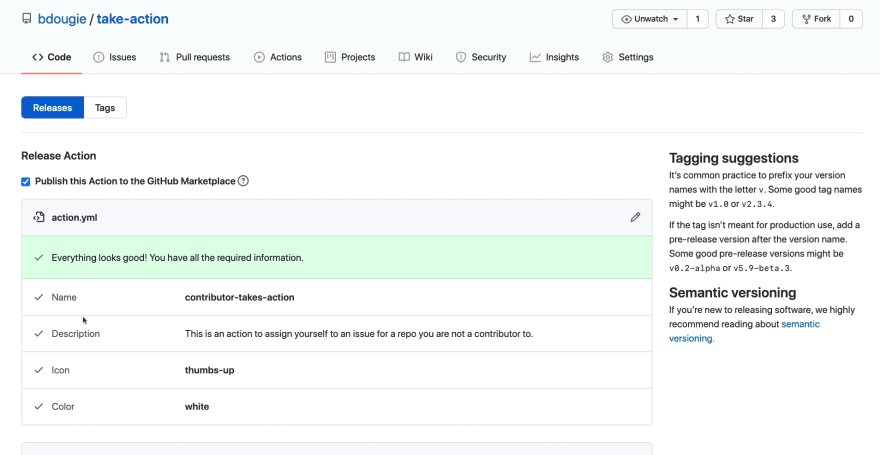Toggle Publish this Action to Marketplace checkbox
This screenshot has width=880, height=455.
coord(25,181)
